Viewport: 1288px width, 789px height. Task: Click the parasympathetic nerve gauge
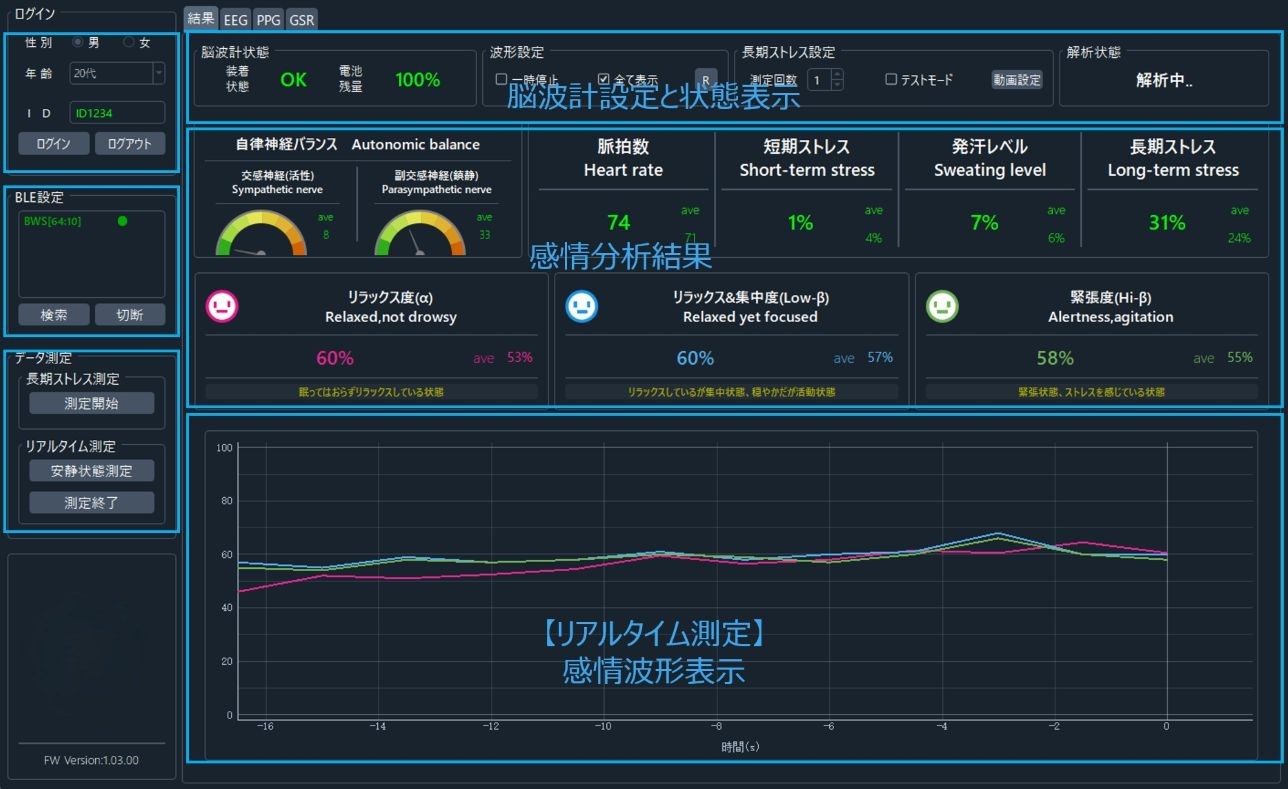point(419,236)
